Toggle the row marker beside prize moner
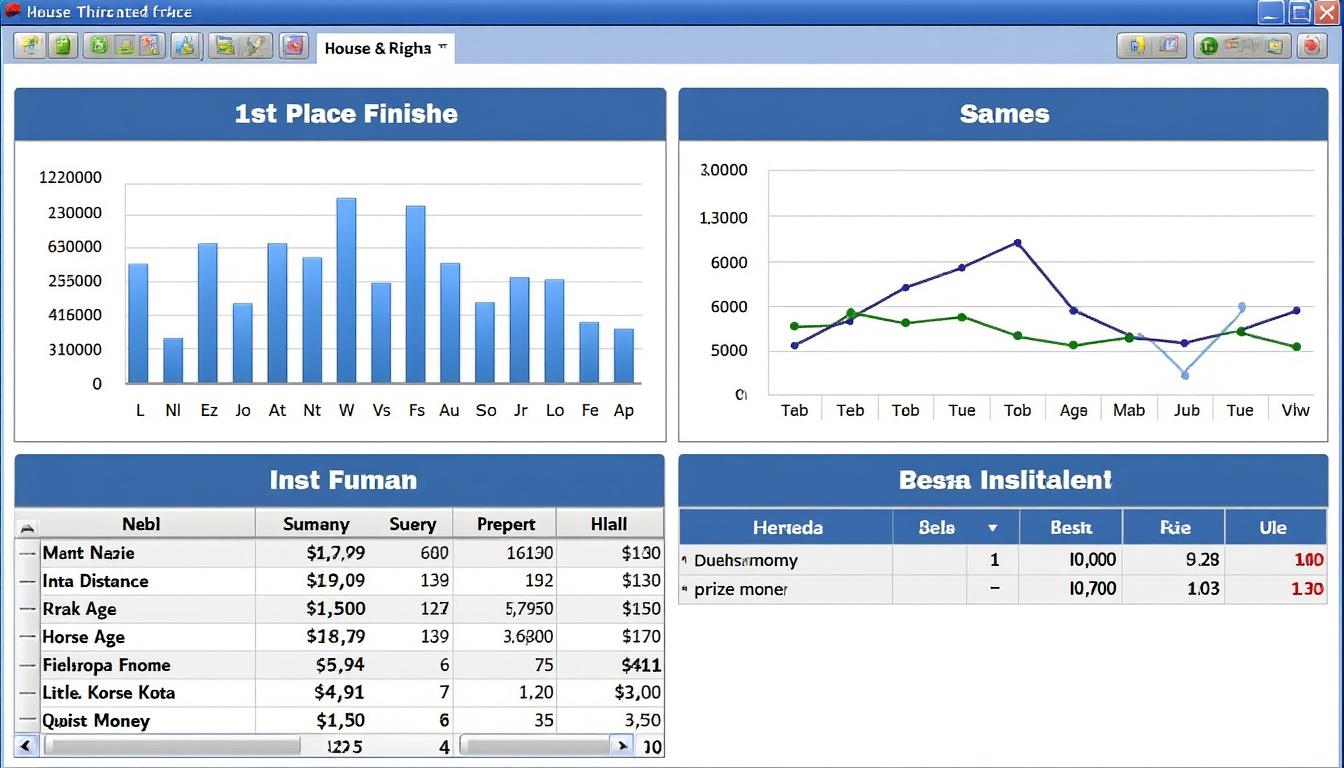The image size is (1344, 768). 685,590
